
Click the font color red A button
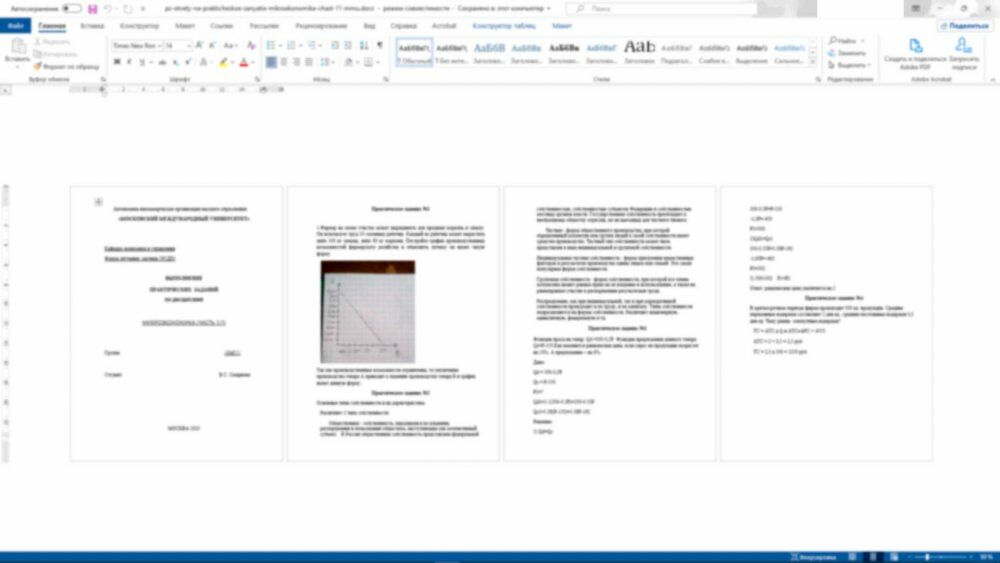coord(243,62)
